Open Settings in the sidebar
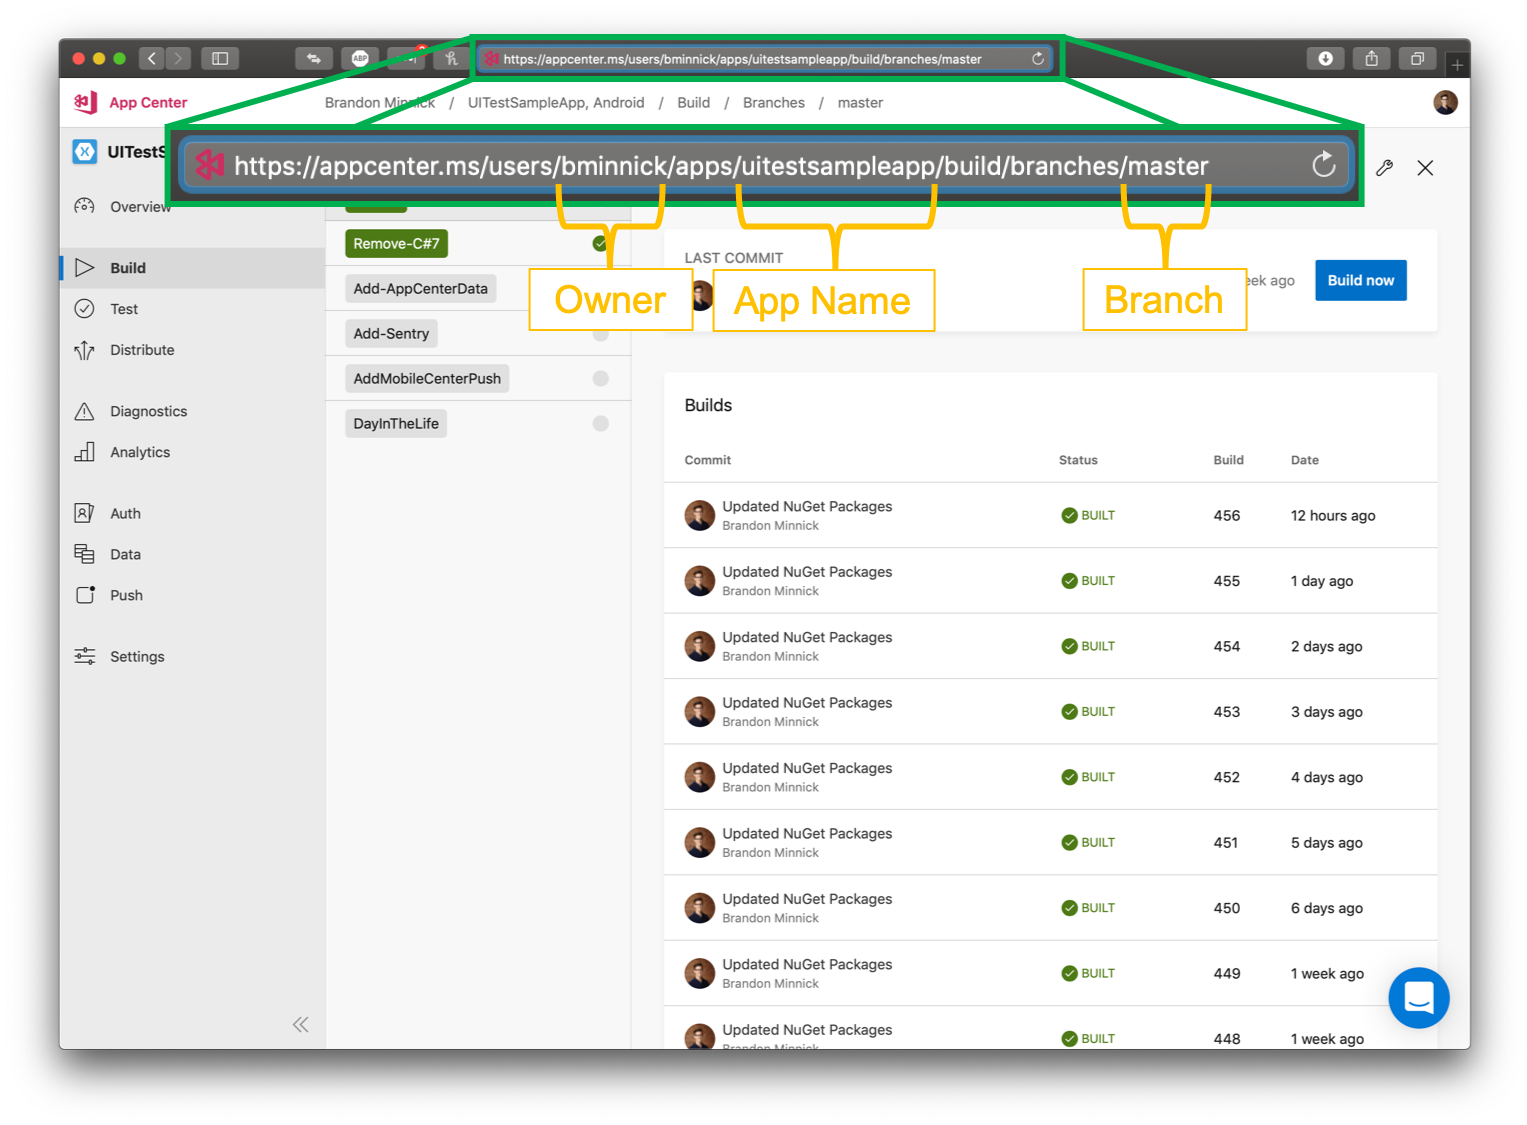The height and width of the screenshot is (1125, 1527). (192, 656)
